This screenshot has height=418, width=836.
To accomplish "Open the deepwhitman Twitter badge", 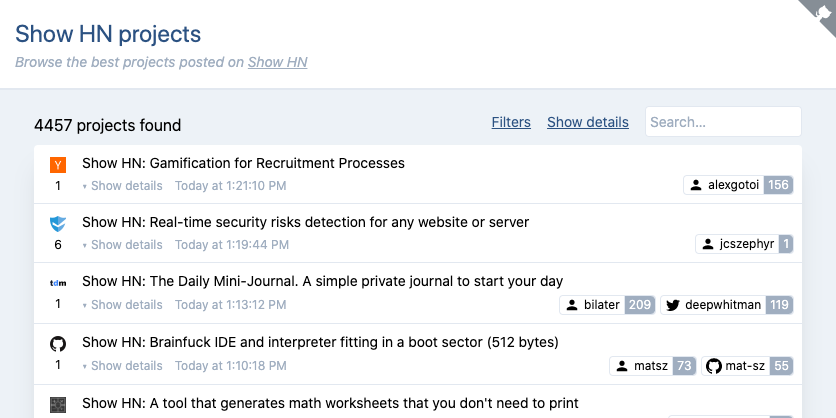I will coord(727,305).
